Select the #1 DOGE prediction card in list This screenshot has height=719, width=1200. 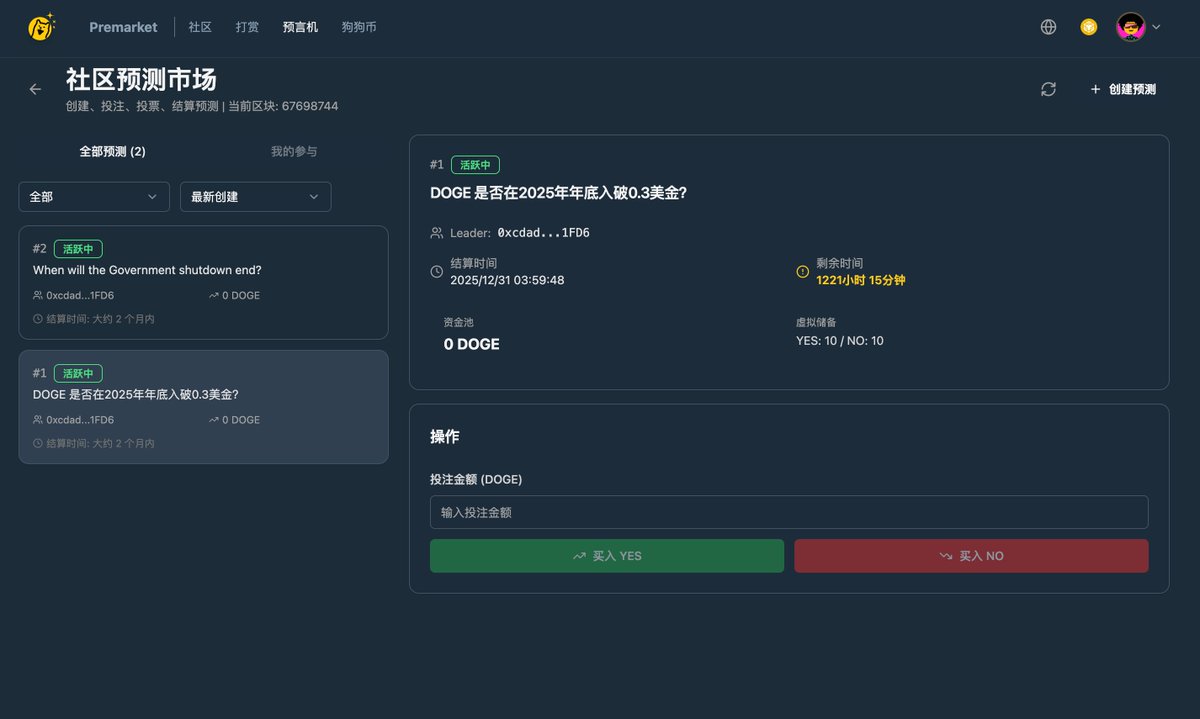203,407
